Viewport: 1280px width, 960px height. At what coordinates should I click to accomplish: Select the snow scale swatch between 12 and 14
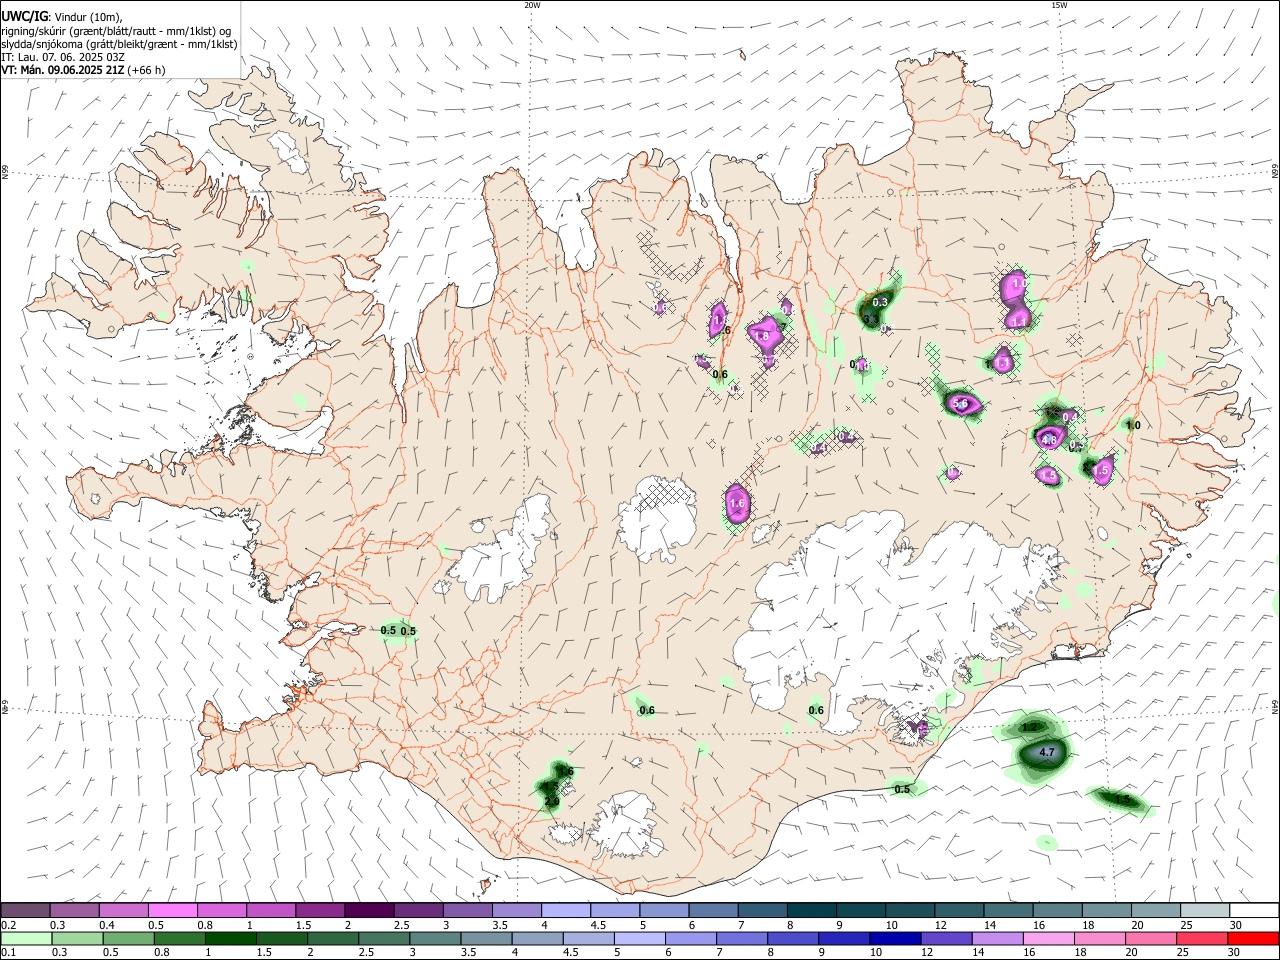pos(957,910)
